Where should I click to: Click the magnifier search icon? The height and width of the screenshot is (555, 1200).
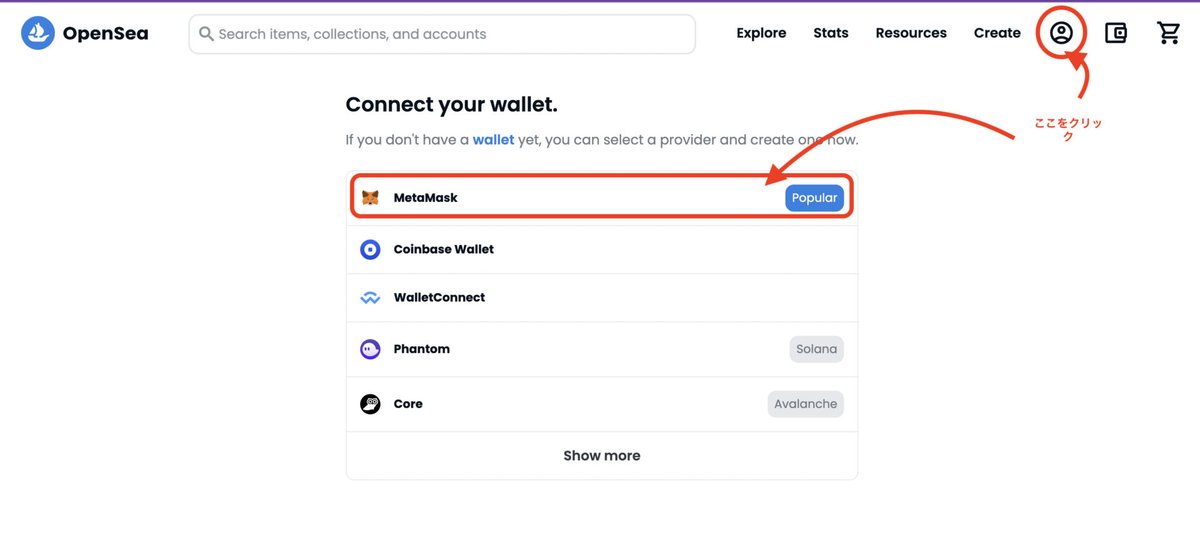(x=207, y=34)
